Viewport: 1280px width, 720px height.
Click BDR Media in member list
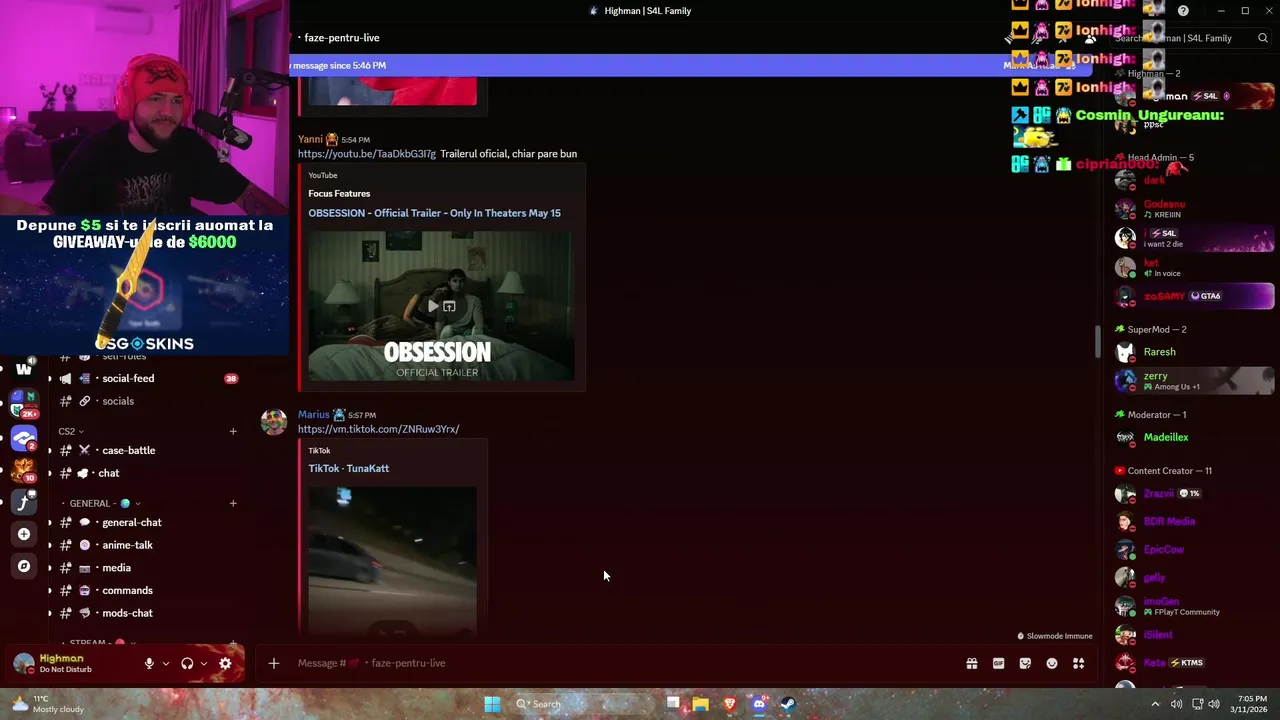pyautogui.click(x=1169, y=521)
